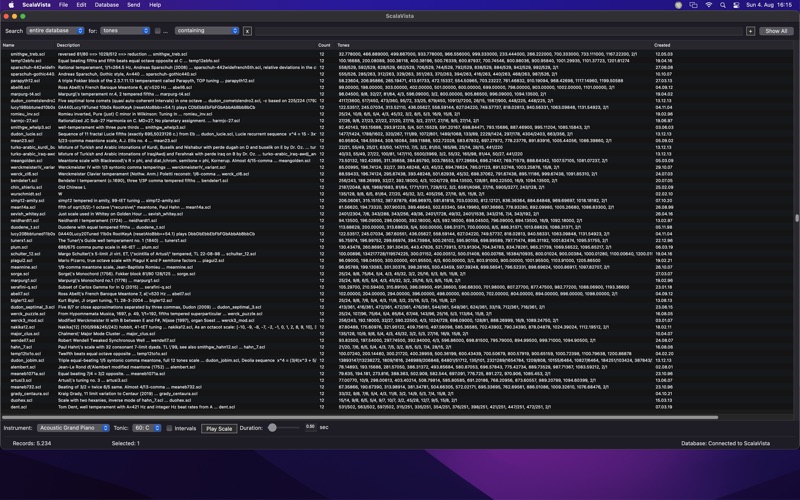Open the Siri-like round status icon in menu bar

678,5
